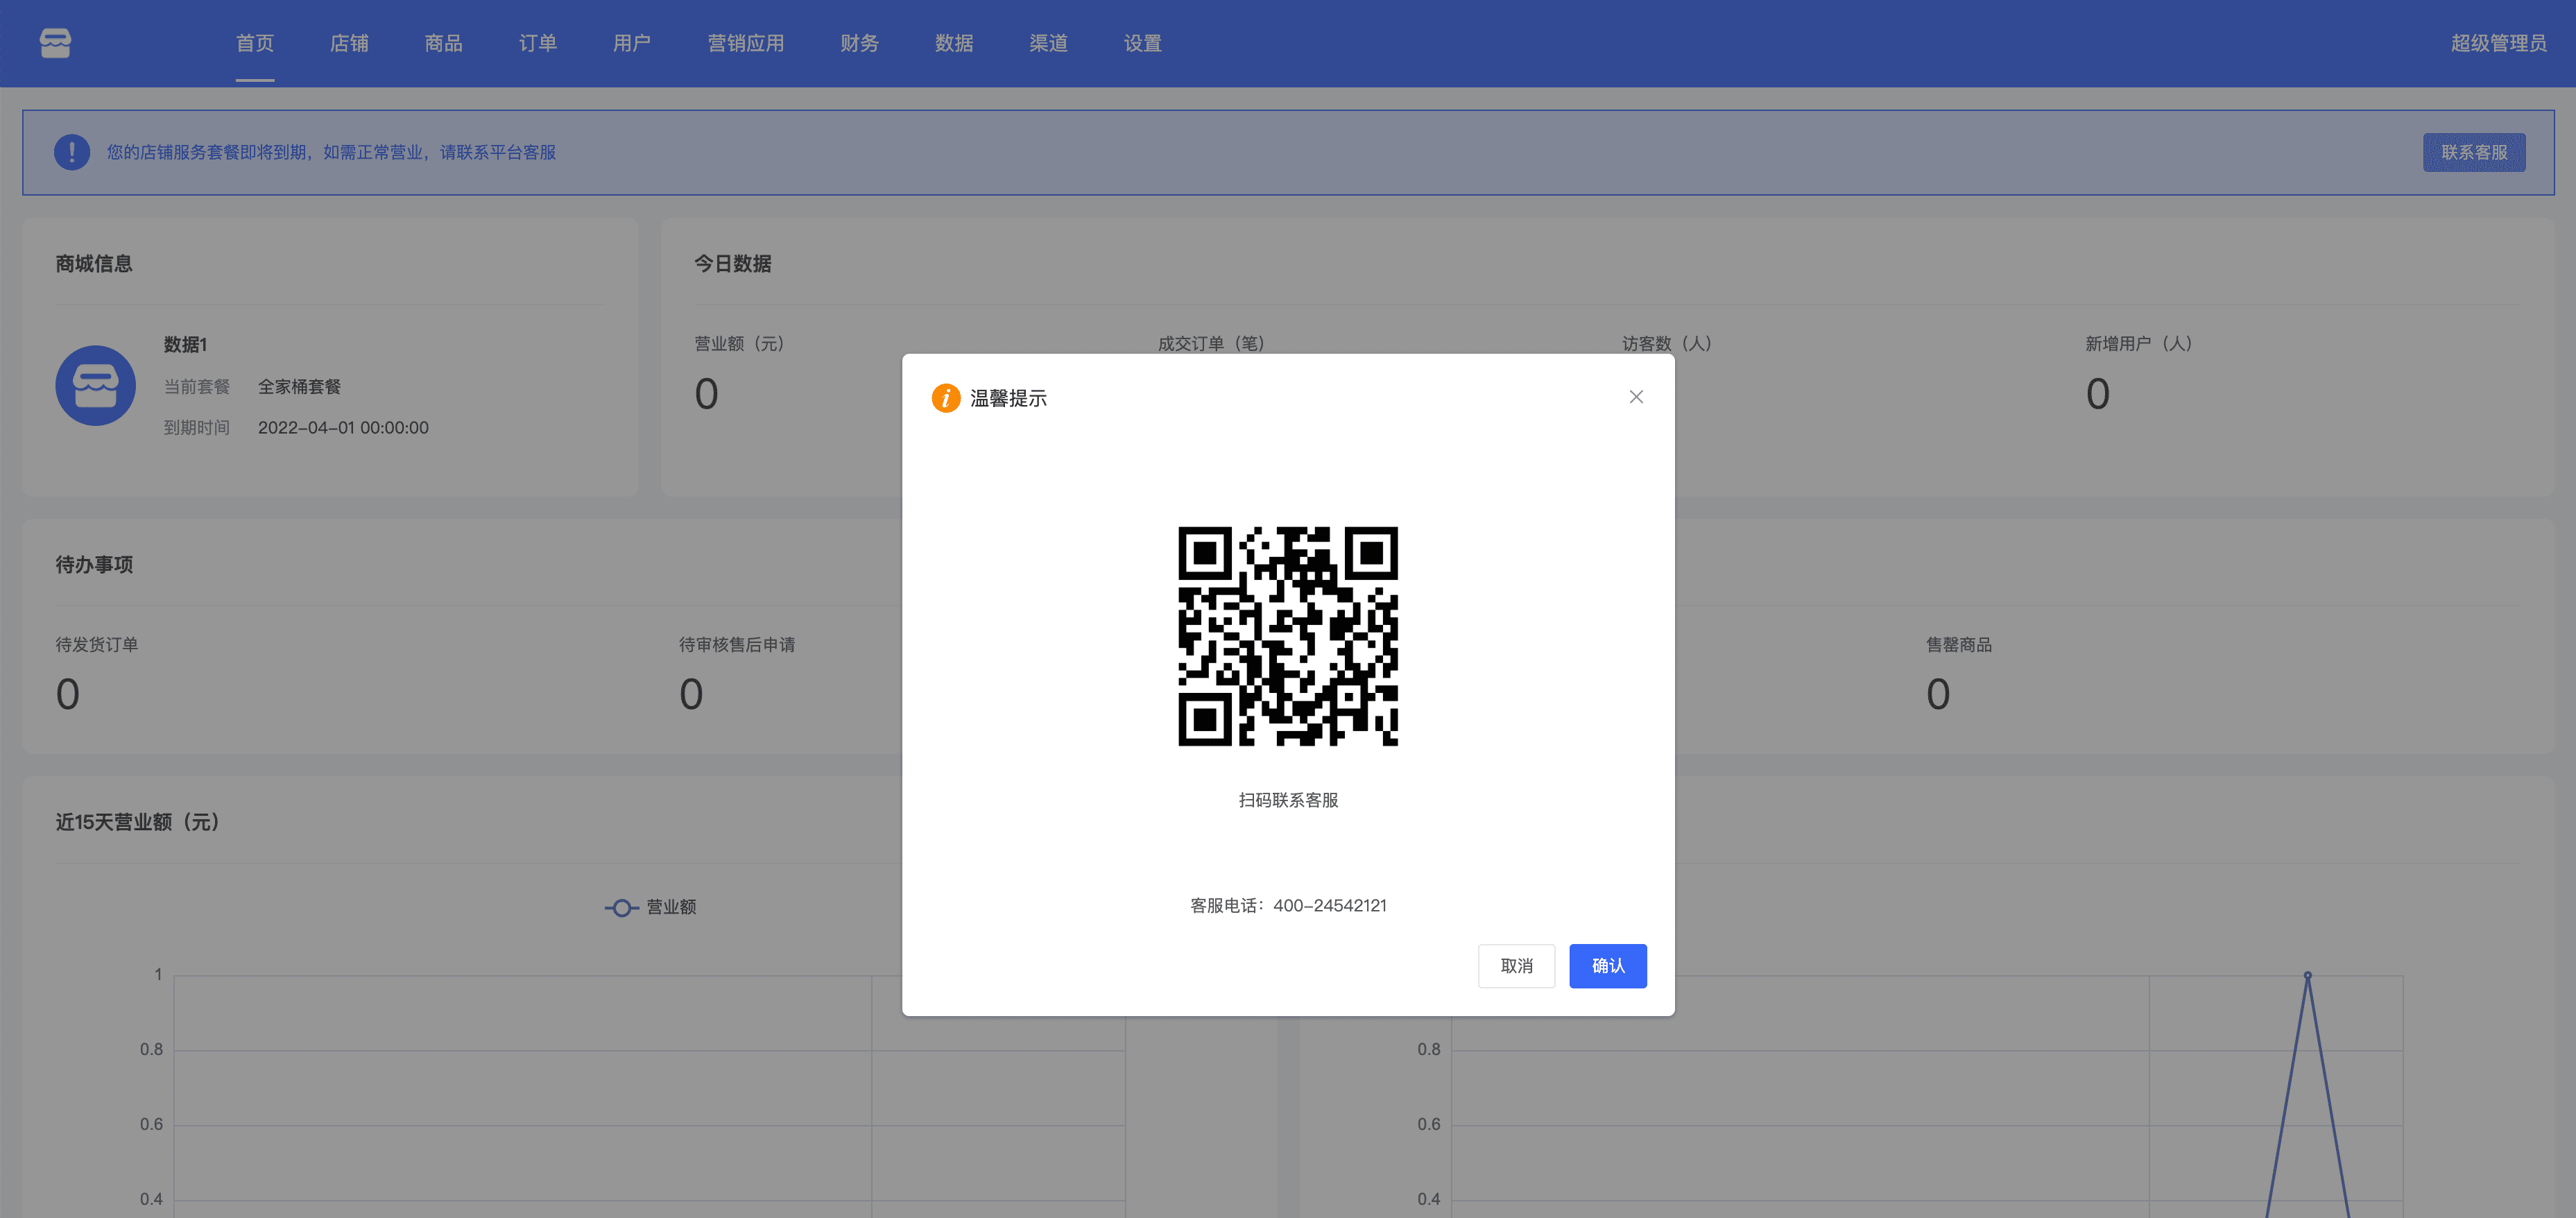The width and height of the screenshot is (2576, 1218).
Task: Close the 温馨提示 dialog with X
Action: point(1636,397)
